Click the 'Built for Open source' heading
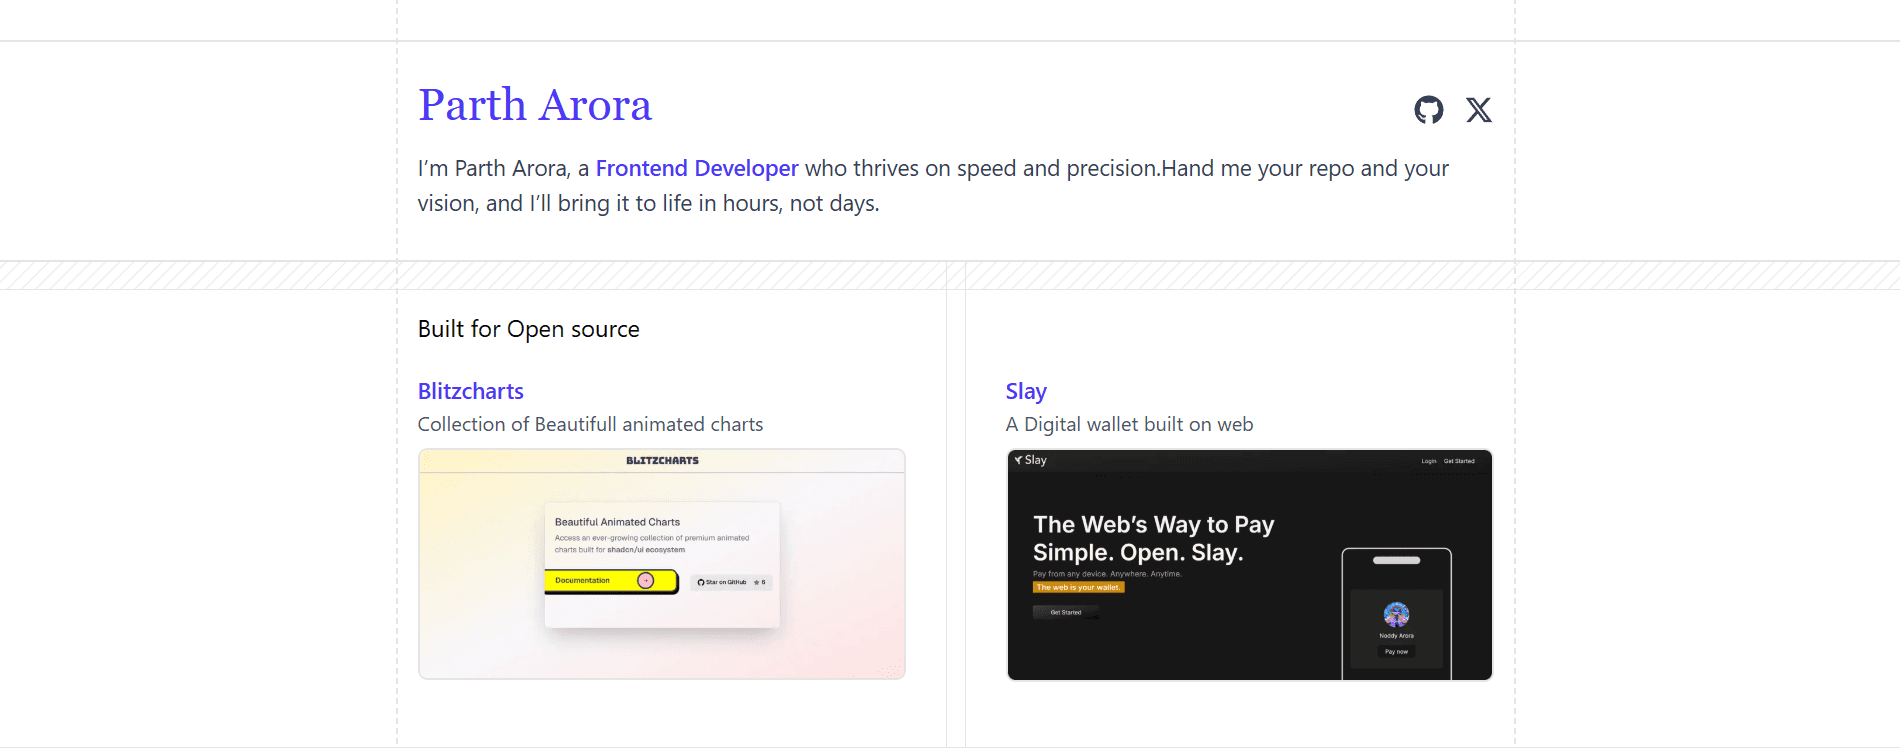 (x=528, y=329)
